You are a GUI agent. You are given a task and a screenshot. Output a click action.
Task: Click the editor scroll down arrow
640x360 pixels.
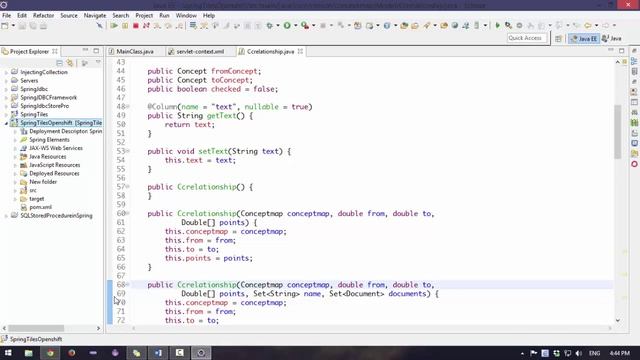(618, 320)
